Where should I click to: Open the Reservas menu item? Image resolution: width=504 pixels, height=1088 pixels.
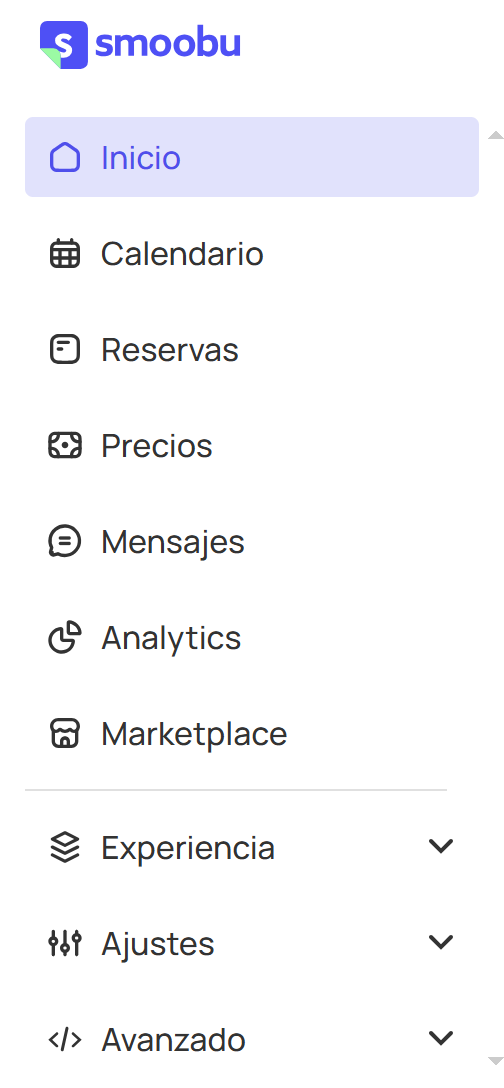pyautogui.click(x=252, y=349)
